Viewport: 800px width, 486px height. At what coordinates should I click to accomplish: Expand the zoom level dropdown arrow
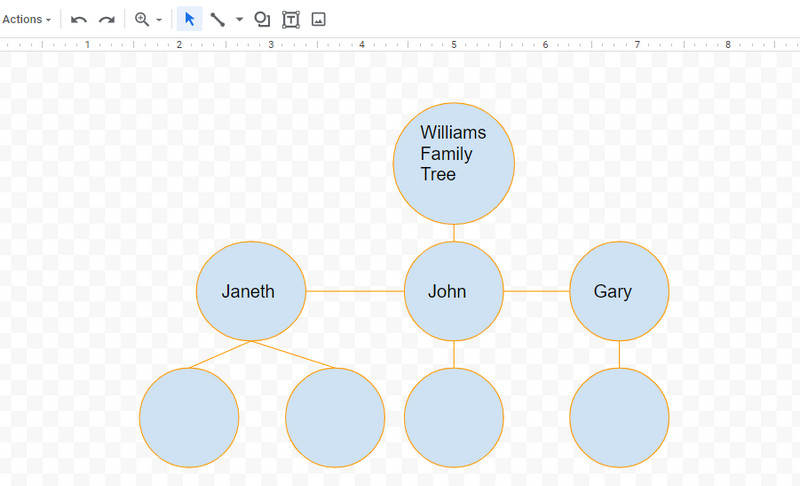coord(159,20)
